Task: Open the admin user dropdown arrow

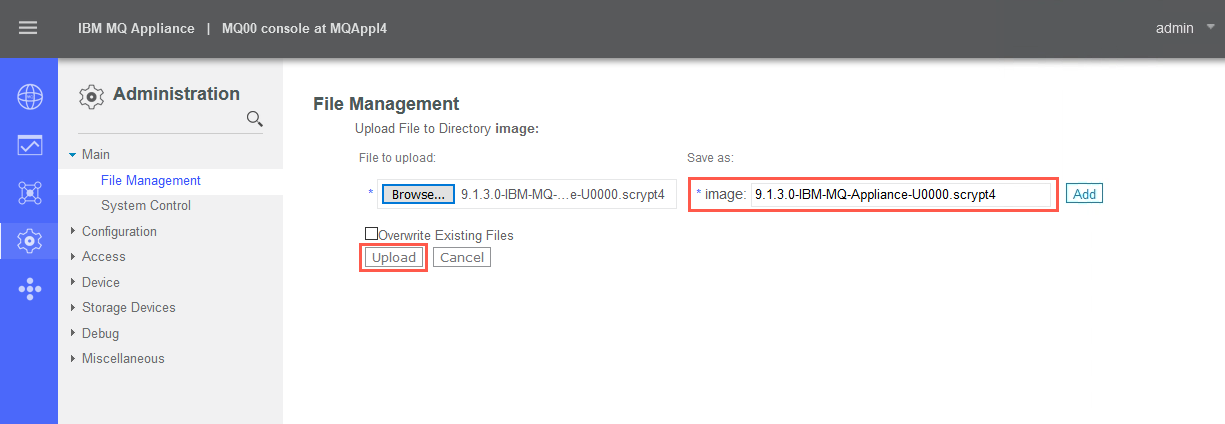Action: [1210, 27]
